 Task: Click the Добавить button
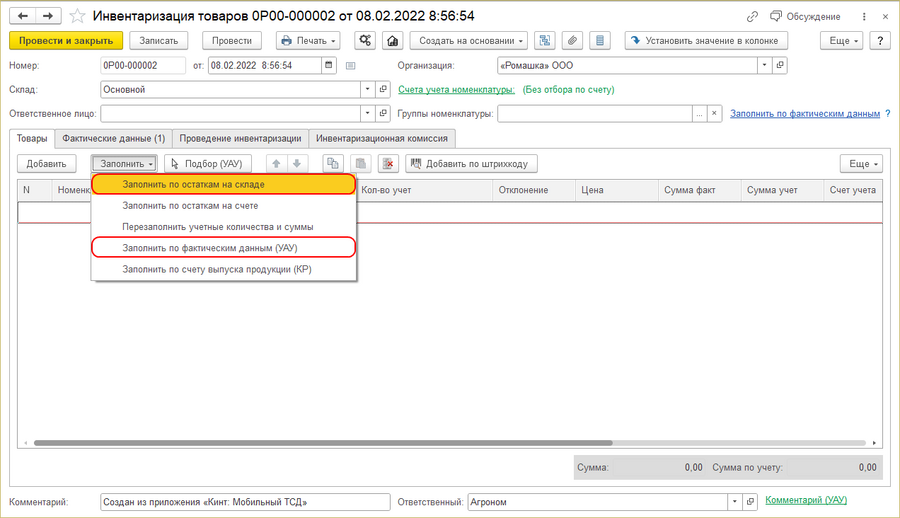coord(46,164)
